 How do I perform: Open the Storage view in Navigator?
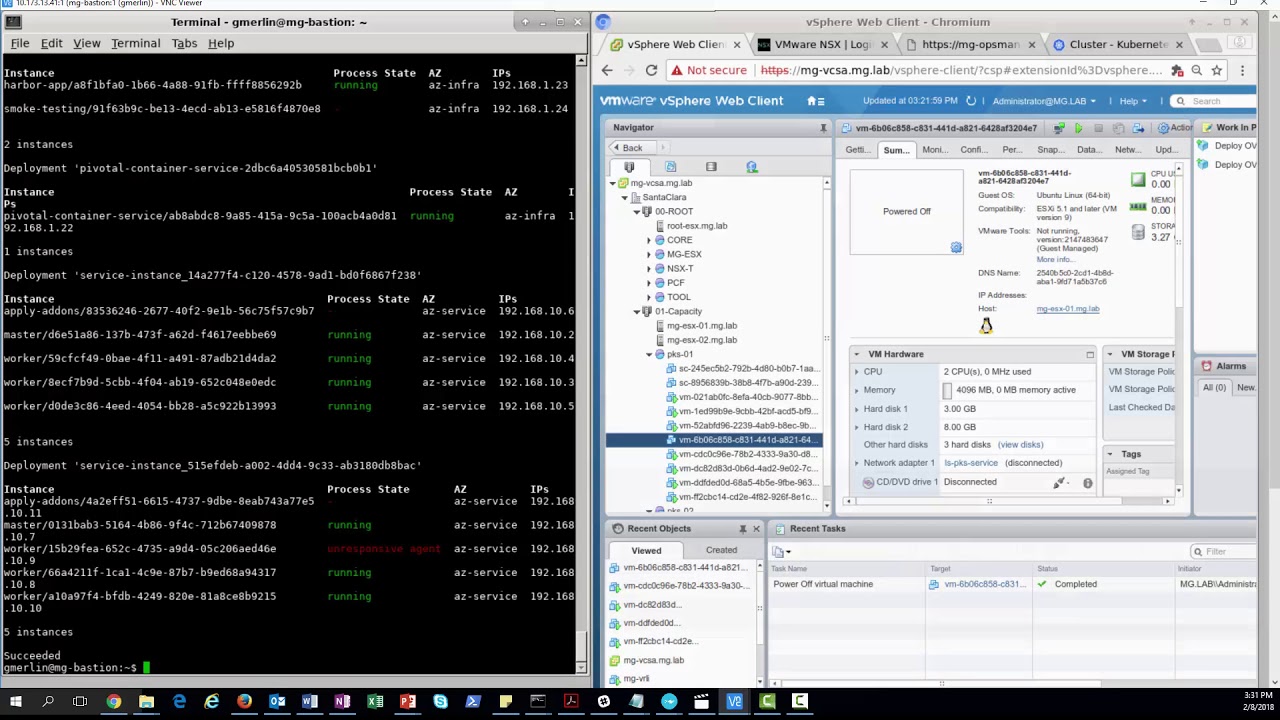pos(711,167)
